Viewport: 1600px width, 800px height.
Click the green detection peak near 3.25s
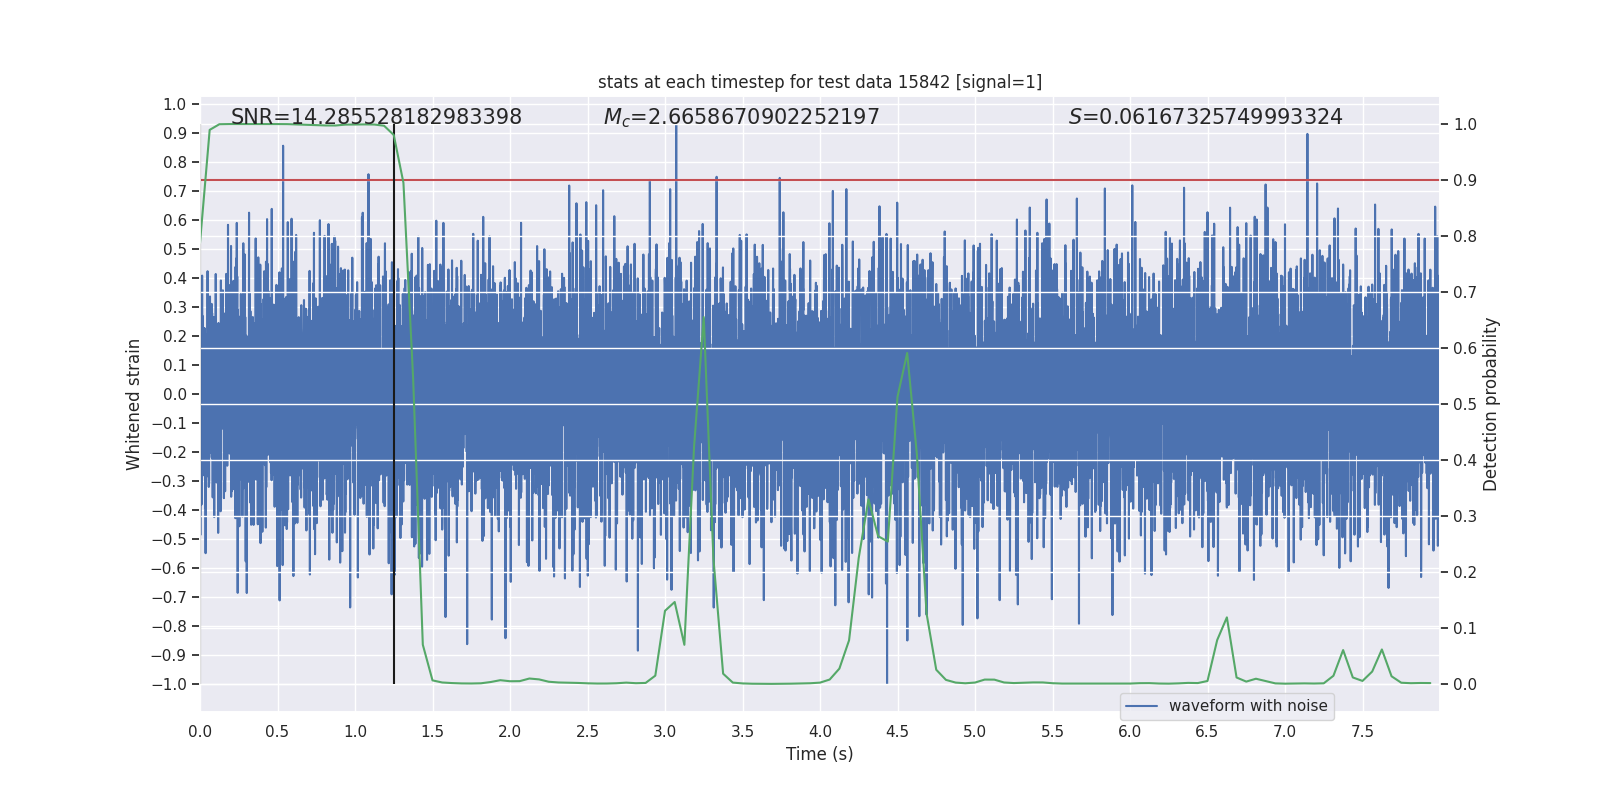point(704,320)
